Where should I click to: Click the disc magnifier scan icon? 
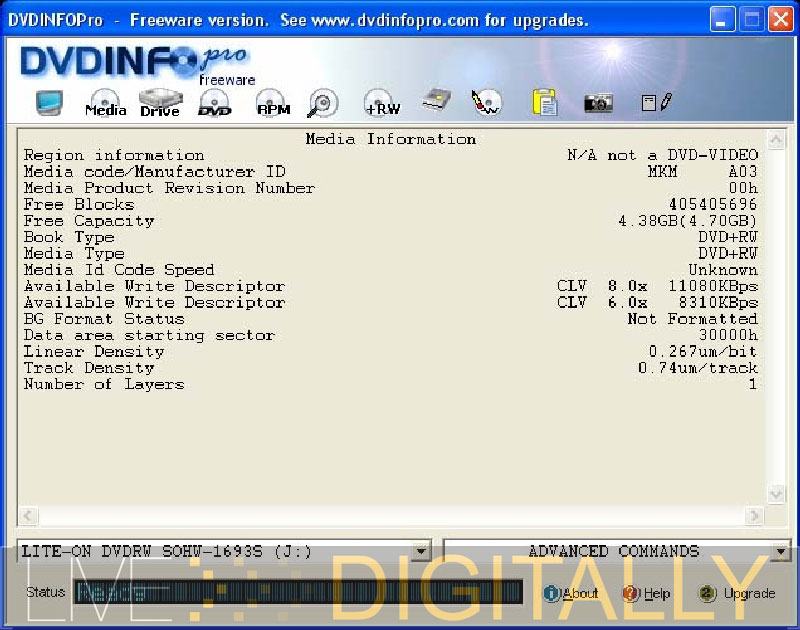(323, 102)
